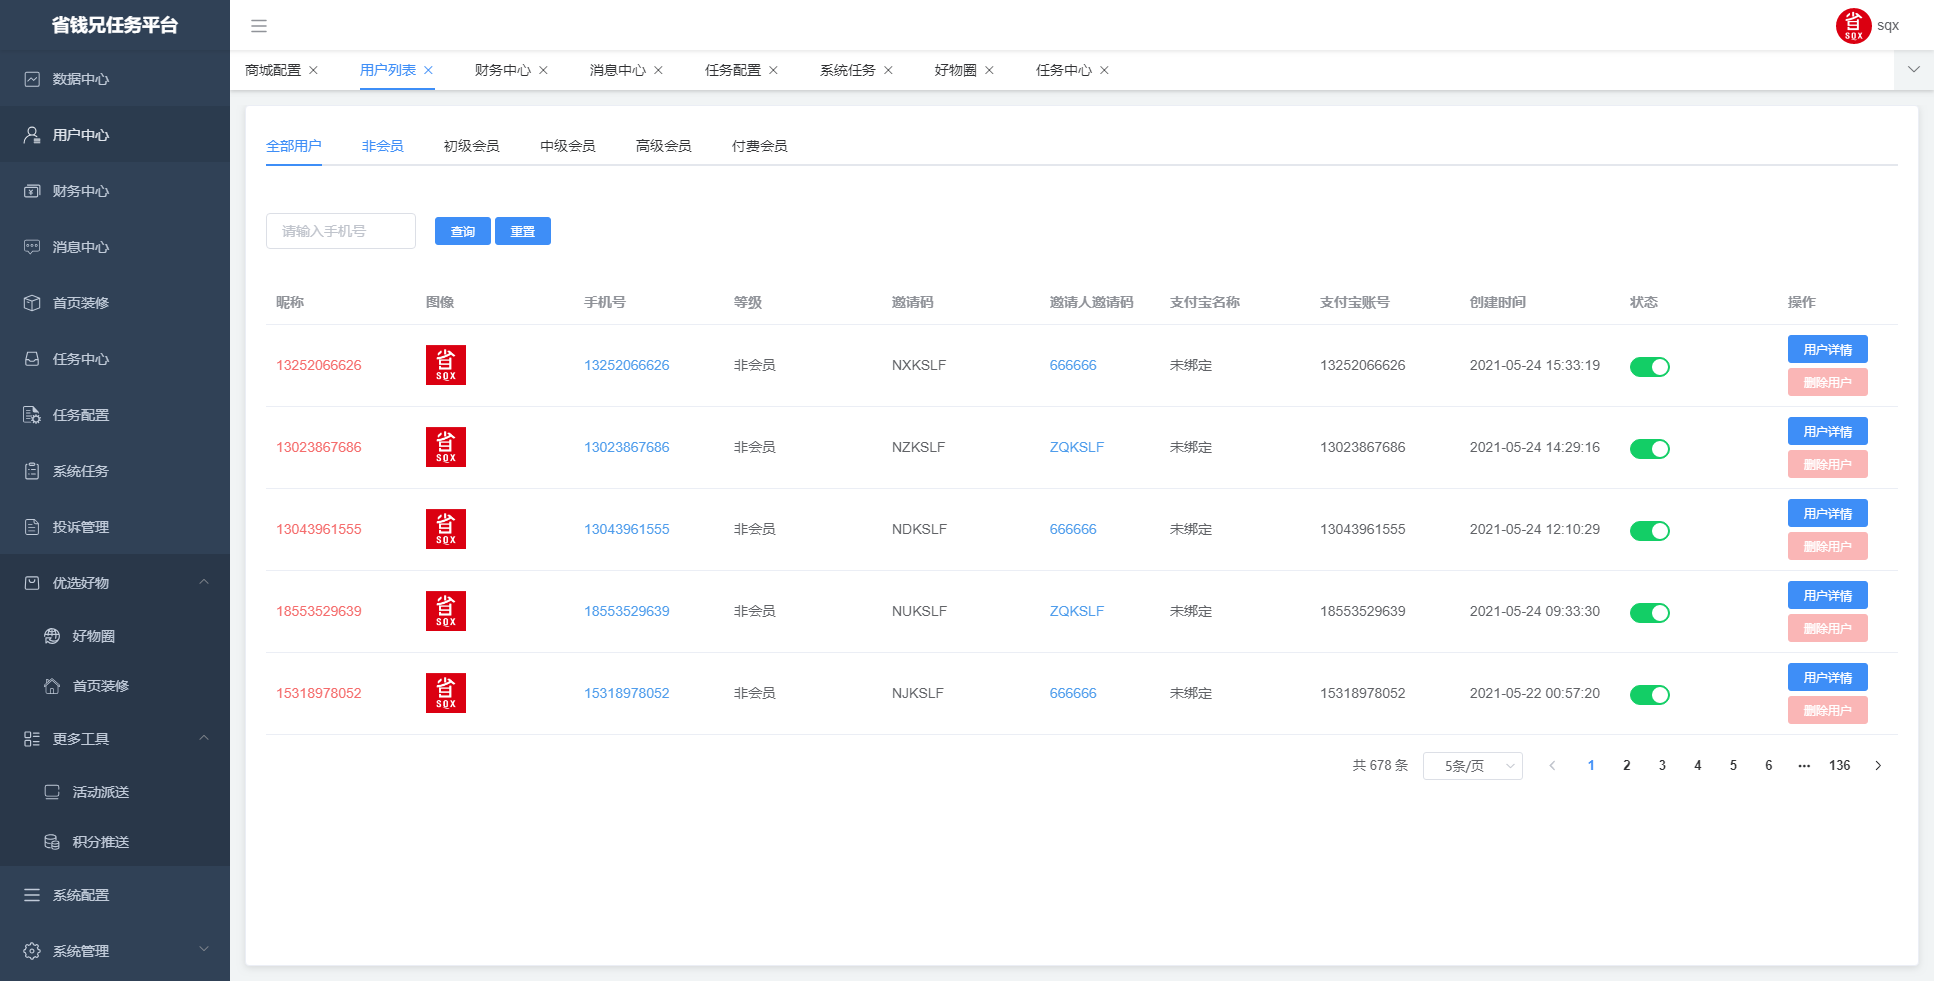Click the phone number search input
Screen dimensions: 1934x981
click(x=340, y=231)
